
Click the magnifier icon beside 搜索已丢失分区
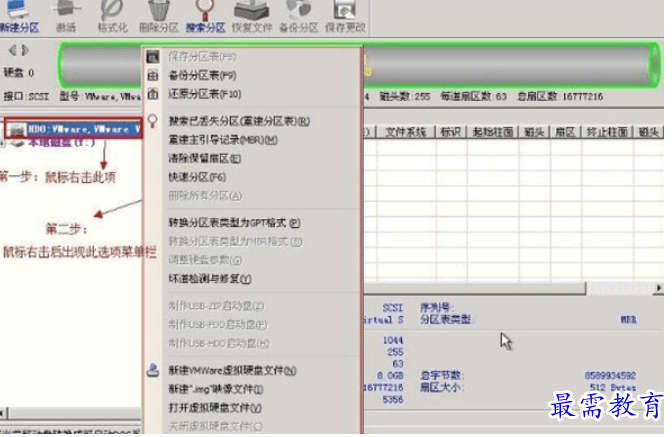click(153, 121)
